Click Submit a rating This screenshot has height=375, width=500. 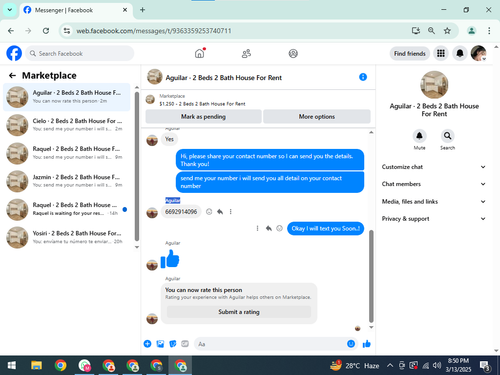coord(239,312)
